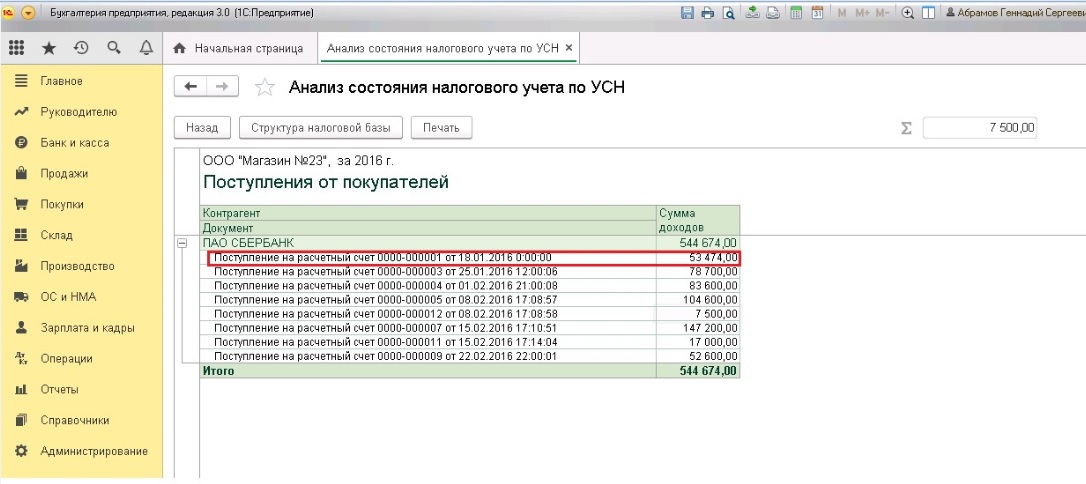Image resolution: width=1086 pixels, height=484 pixels.
Task: Open Favorites star in top panel
Action: 48,48
